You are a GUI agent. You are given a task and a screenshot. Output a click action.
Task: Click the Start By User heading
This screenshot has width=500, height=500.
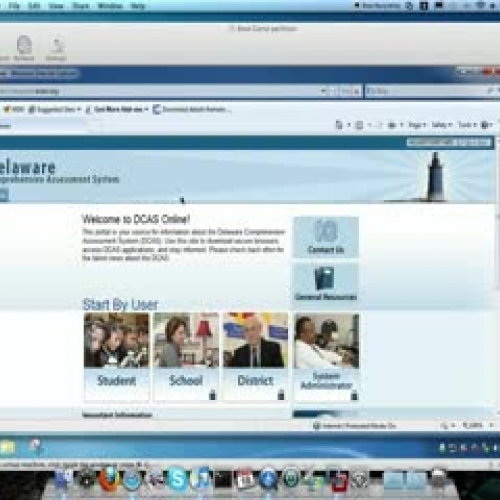[120, 304]
